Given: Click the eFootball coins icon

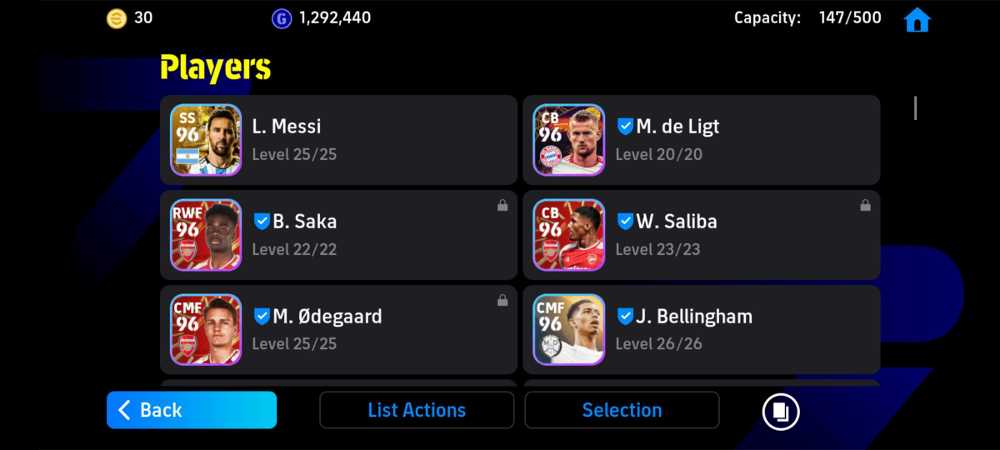Looking at the screenshot, I should pyautogui.click(x=116, y=18).
